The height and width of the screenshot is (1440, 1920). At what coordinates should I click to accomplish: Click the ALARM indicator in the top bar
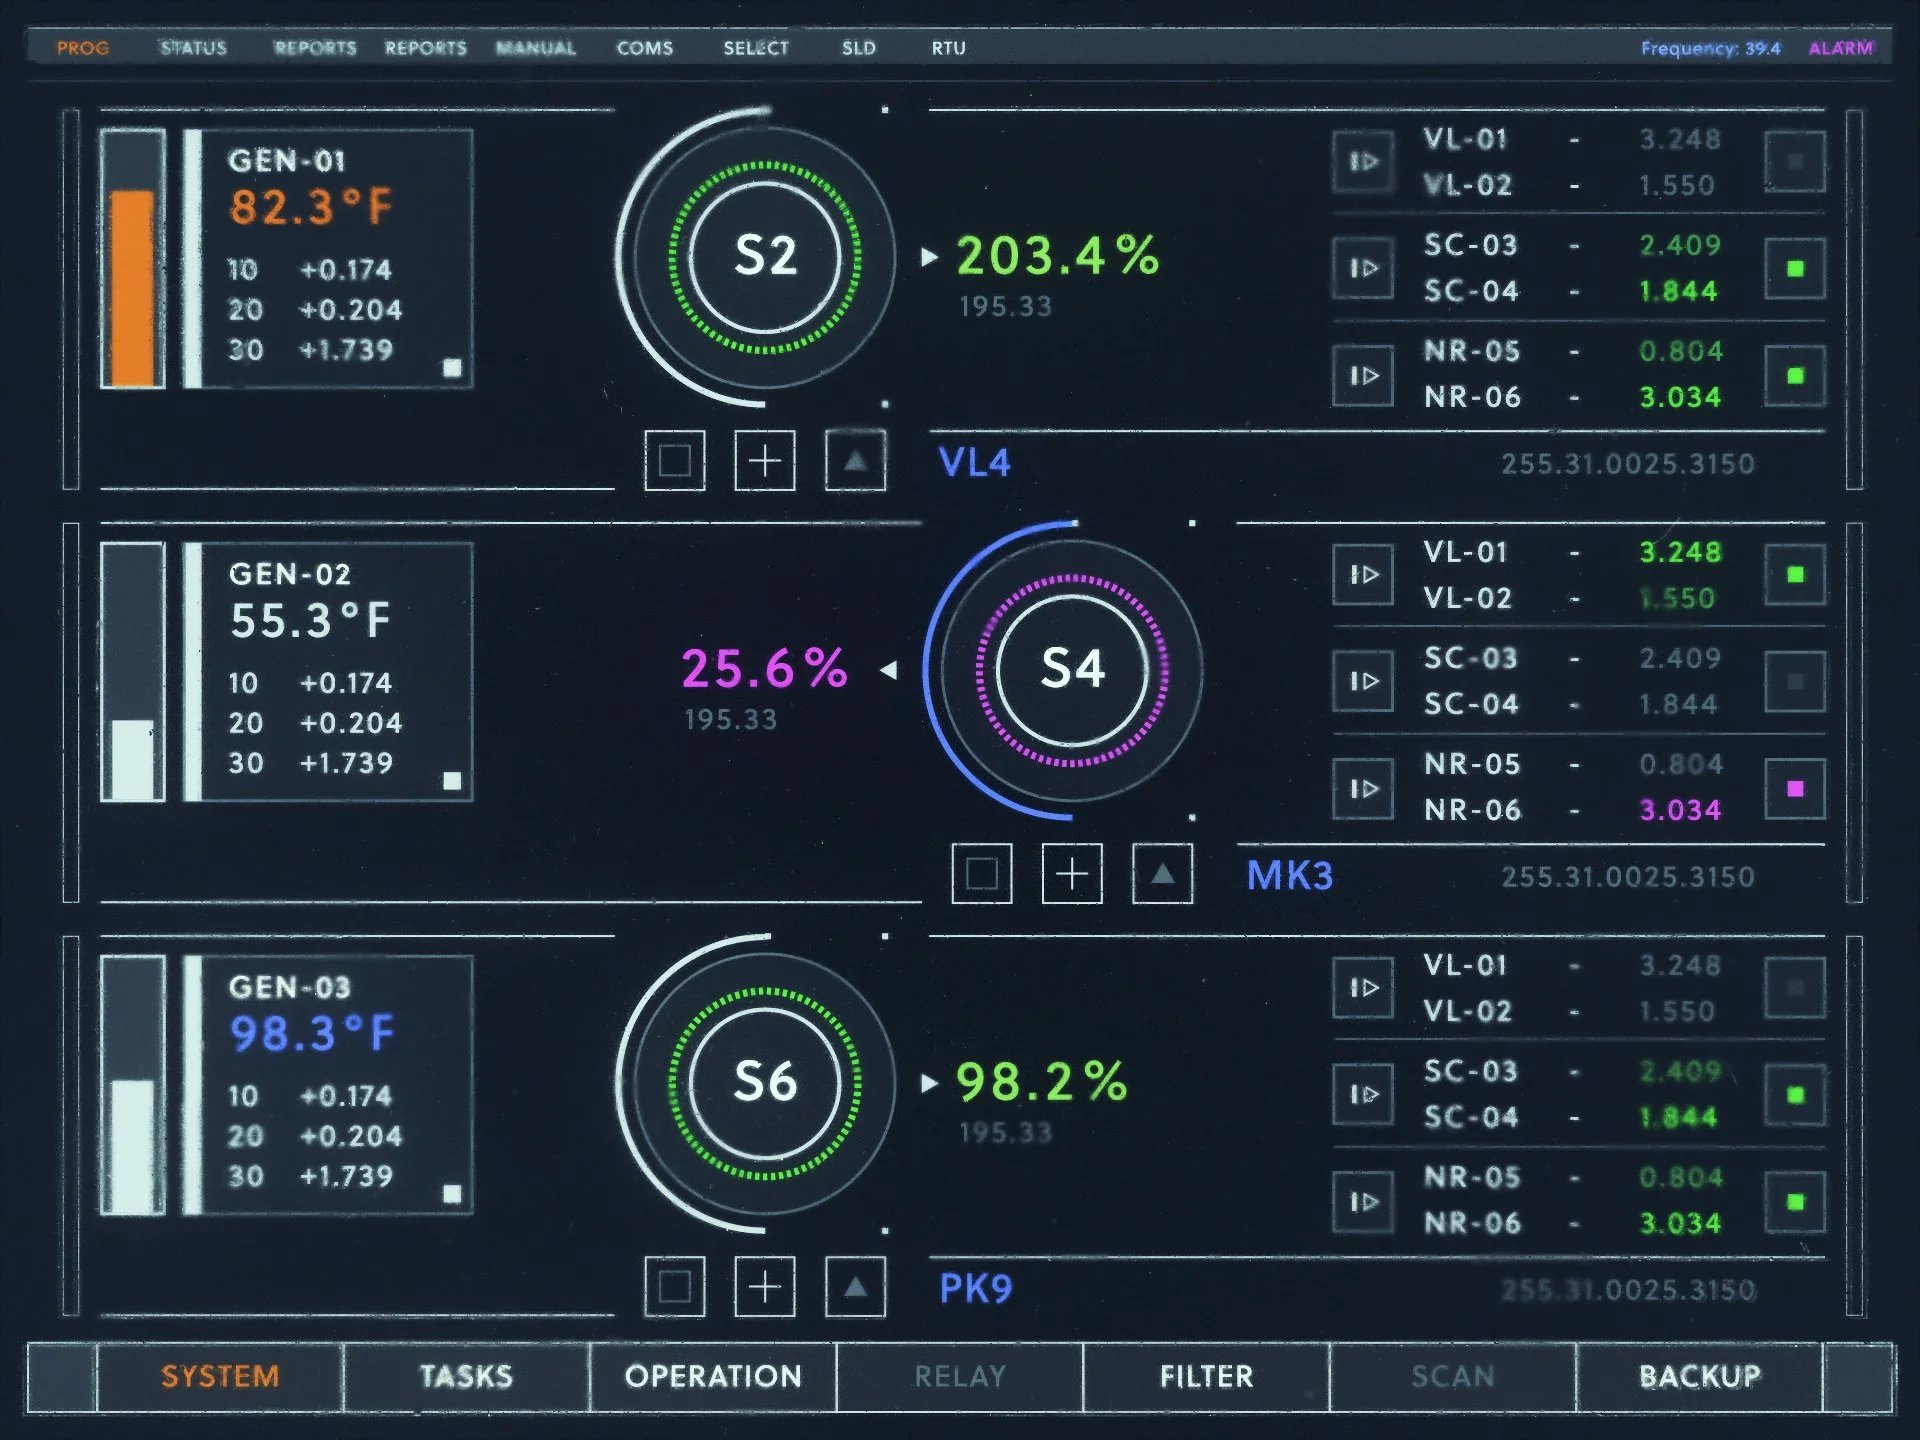coord(1840,48)
